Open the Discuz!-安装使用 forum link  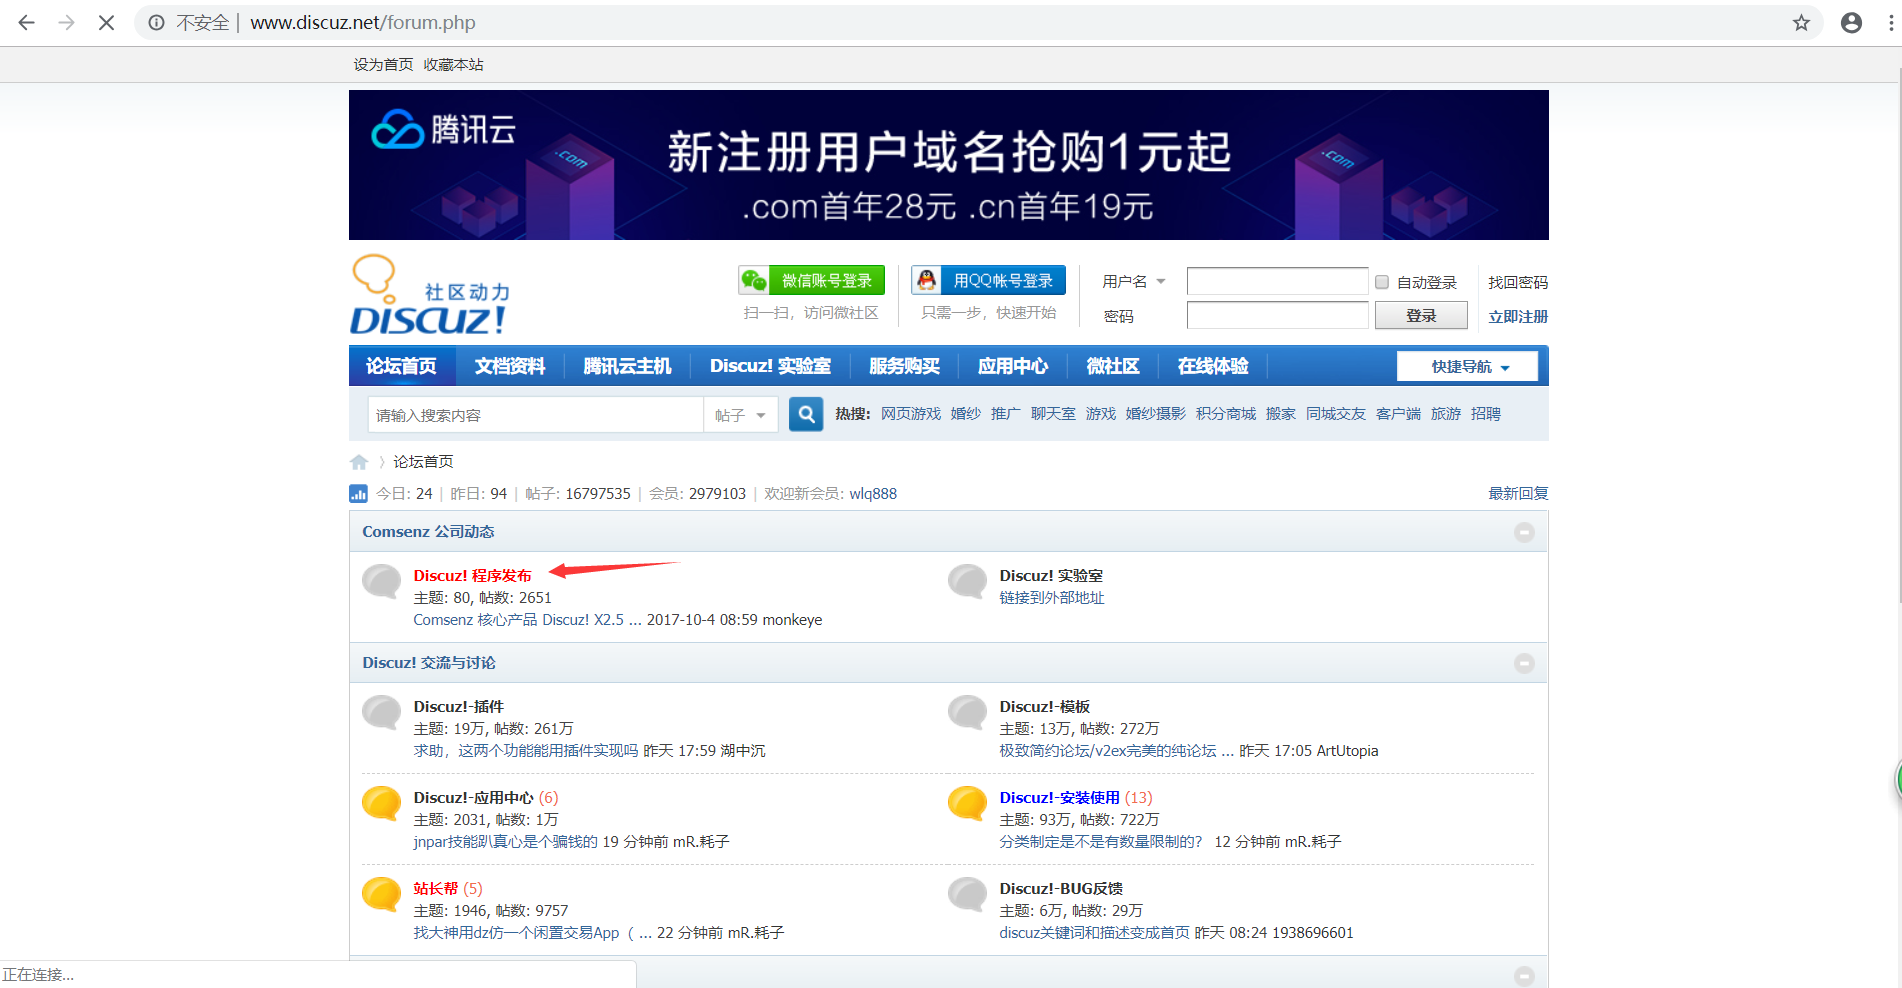[x=1060, y=797]
